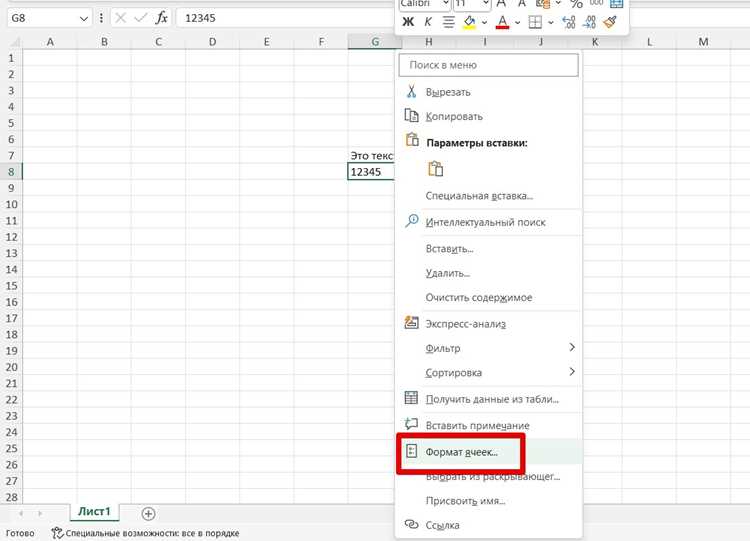750x541 pixels.
Task: Choose Вставить… from context menu
Action: coord(488,249)
